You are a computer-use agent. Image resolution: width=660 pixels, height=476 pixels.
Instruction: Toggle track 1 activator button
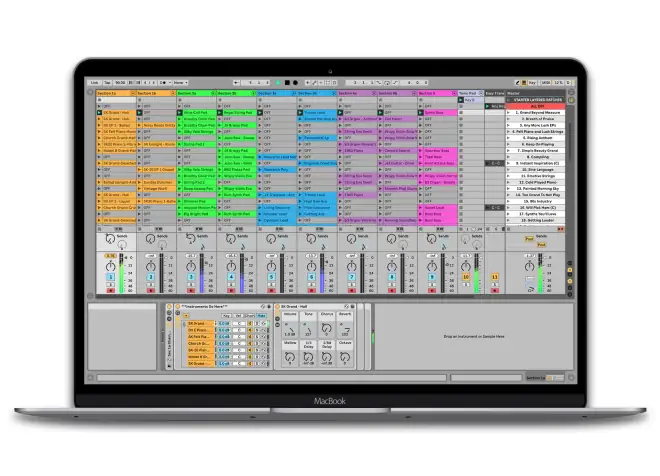click(111, 277)
